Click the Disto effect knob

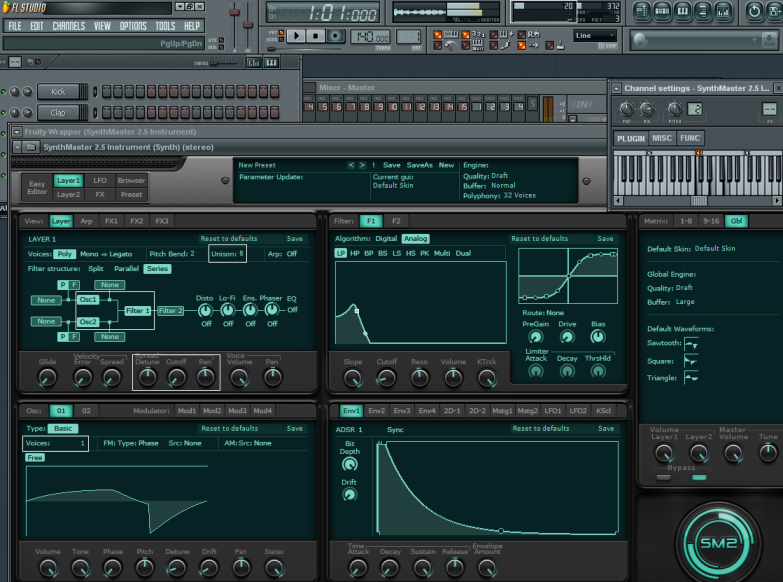(x=205, y=311)
